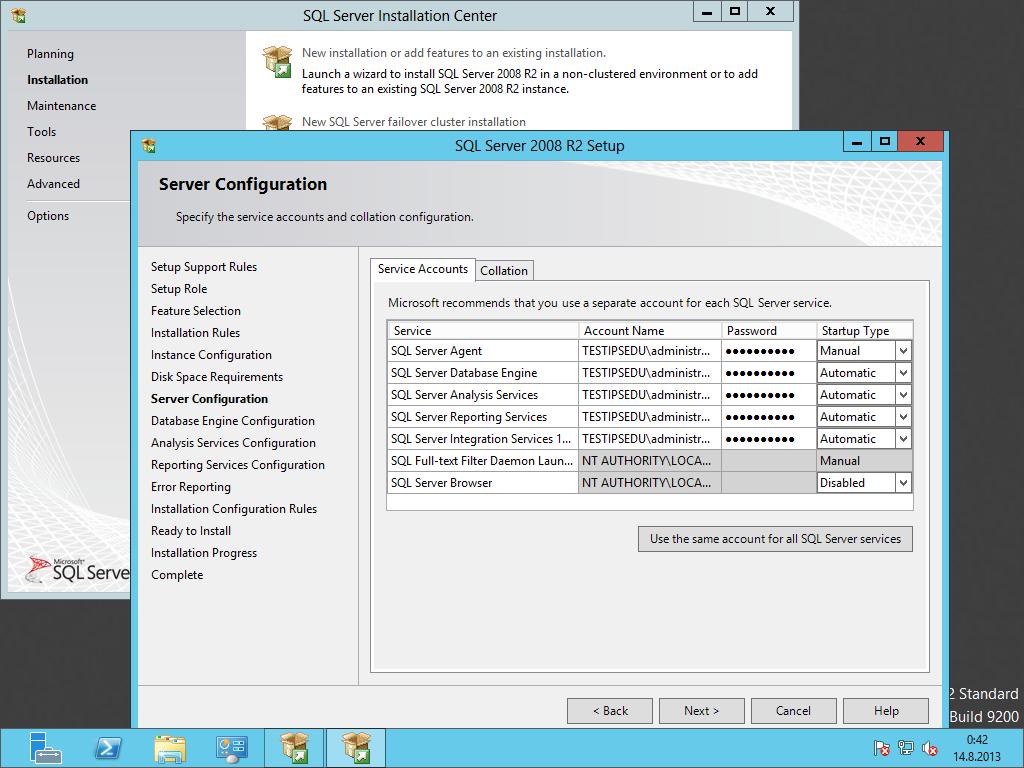Screen dimensions: 1024x768
Task: Click the Service column header
Action: pos(483,330)
